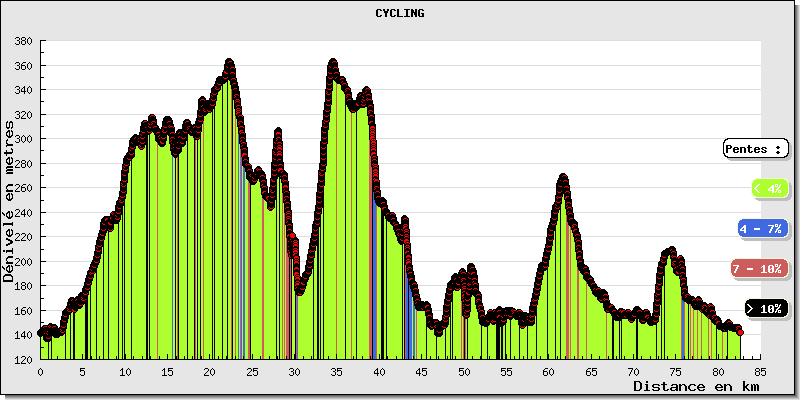Select the black '> 10%' legend swatch
Screen dimensions: 800x400
[766, 308]
